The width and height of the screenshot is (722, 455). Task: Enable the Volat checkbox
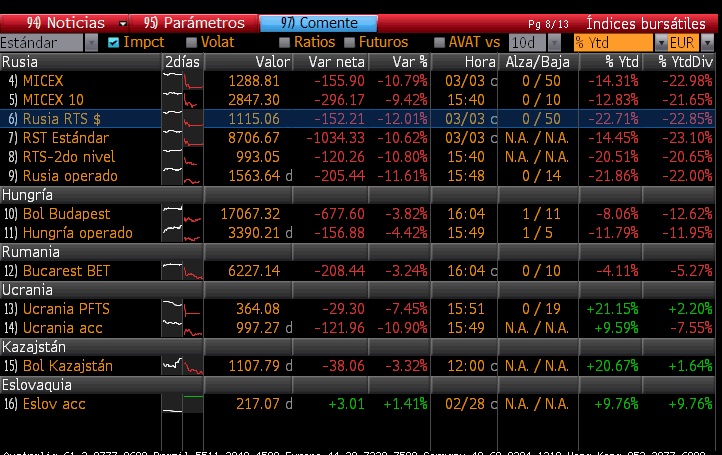click(x=192, y=43)
